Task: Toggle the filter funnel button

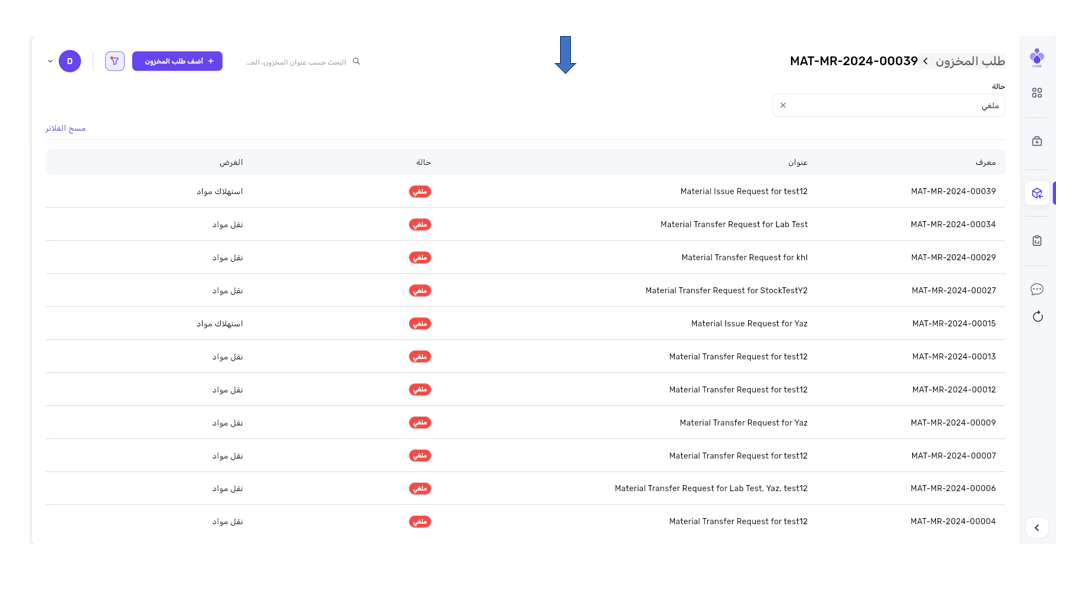Action: pyautogui.click(x=115, y=62)
